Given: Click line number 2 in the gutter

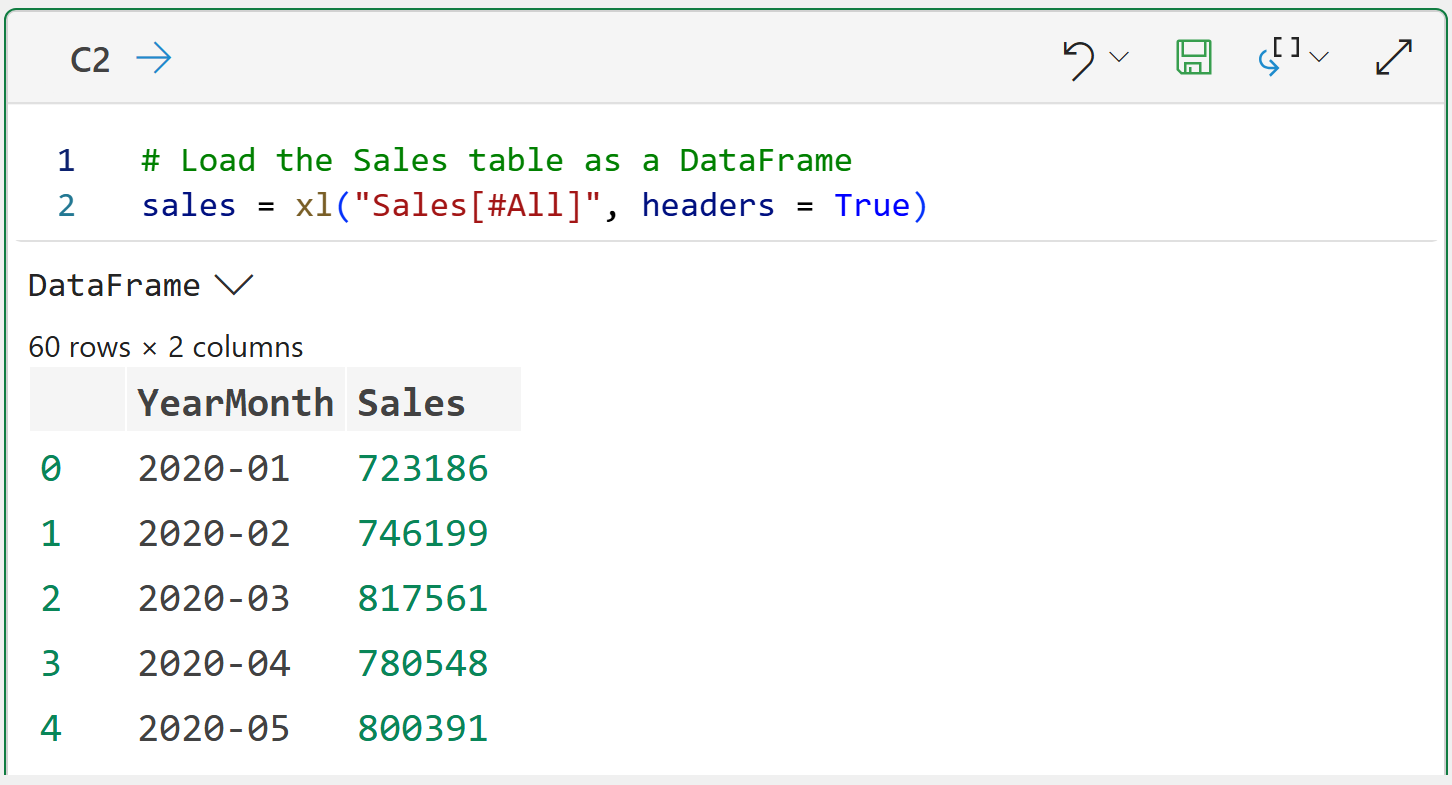Looking at the screenshot, I should tap(66, 206).
